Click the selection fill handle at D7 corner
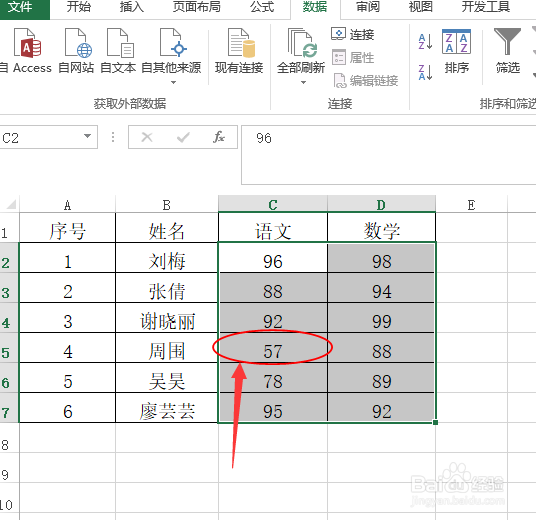 [x=435, y=423]
